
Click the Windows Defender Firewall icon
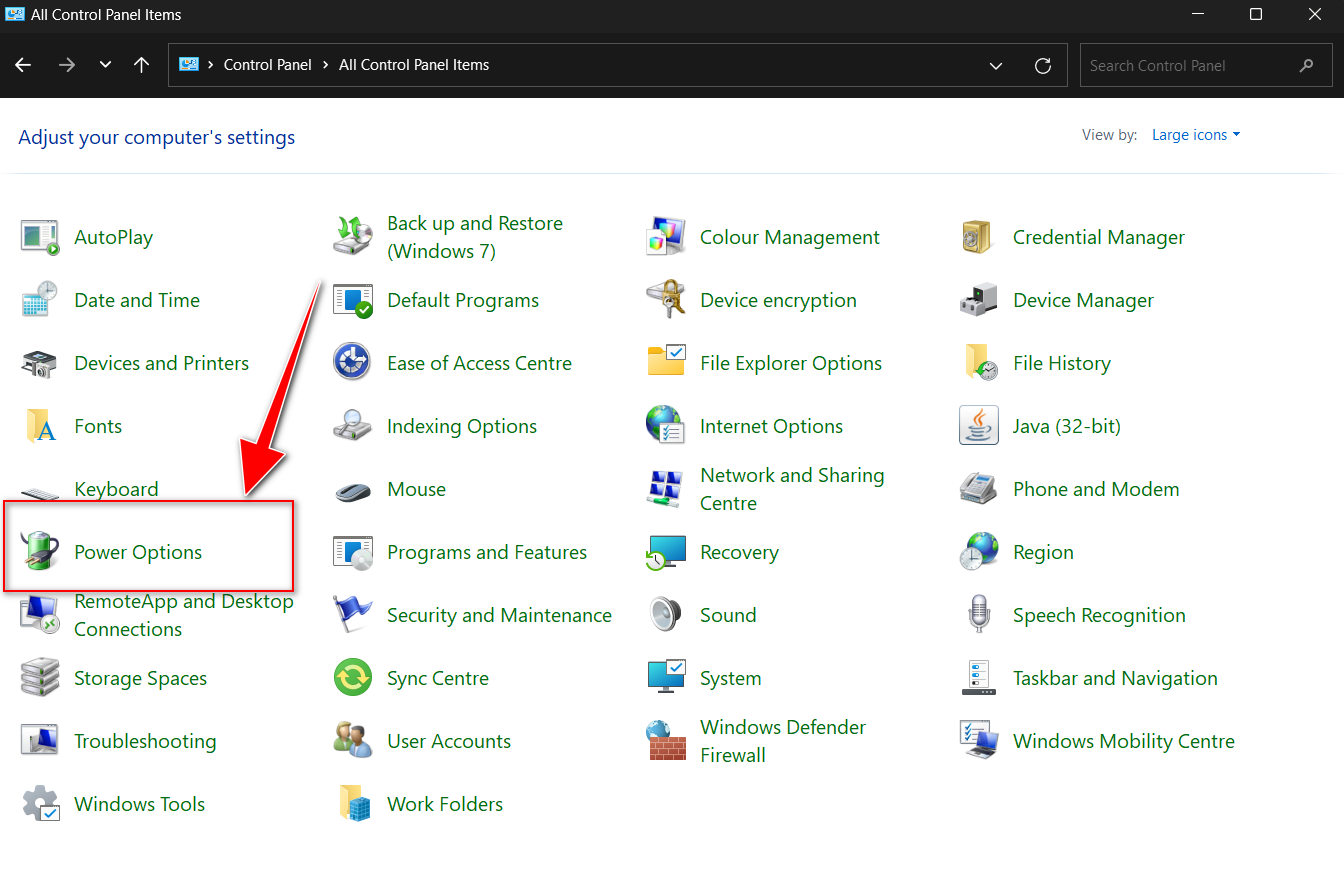click(x=666, y=742)
